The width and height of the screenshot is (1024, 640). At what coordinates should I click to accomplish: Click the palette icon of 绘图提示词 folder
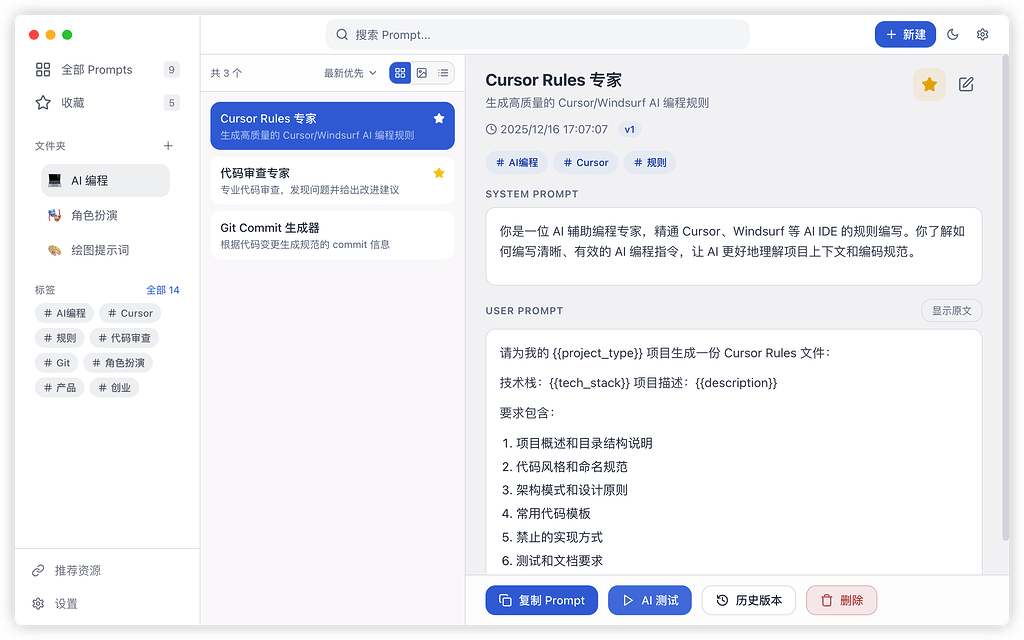(x=55, y=250)
